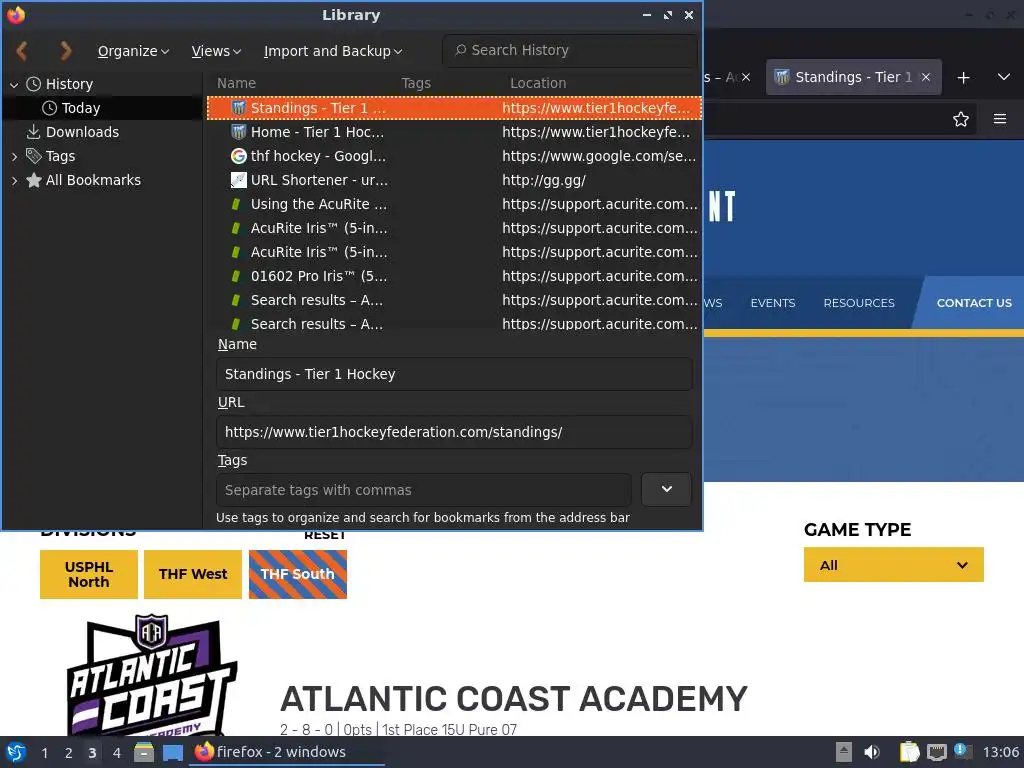Select the 'Standings - Tier 1' history row
The width and height of the screenshot is (1024, 768).
[455, 108]
